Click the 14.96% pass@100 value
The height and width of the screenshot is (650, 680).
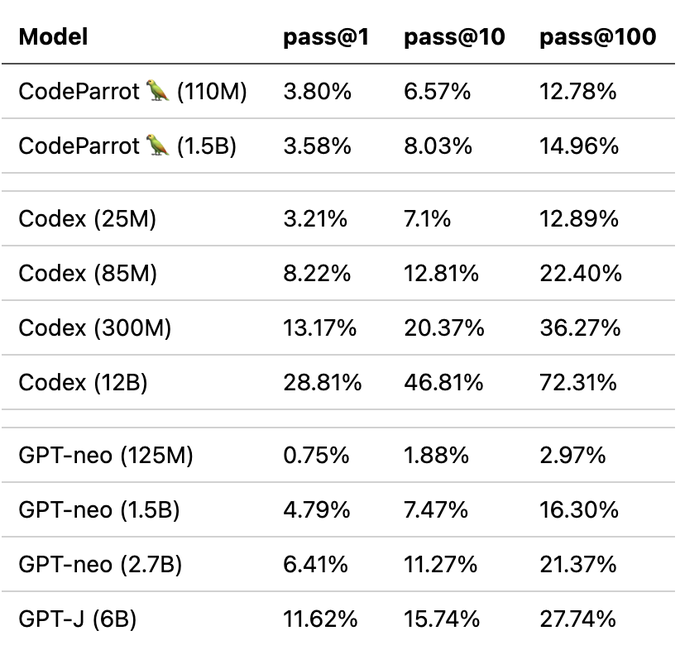(x=580, y=146)
